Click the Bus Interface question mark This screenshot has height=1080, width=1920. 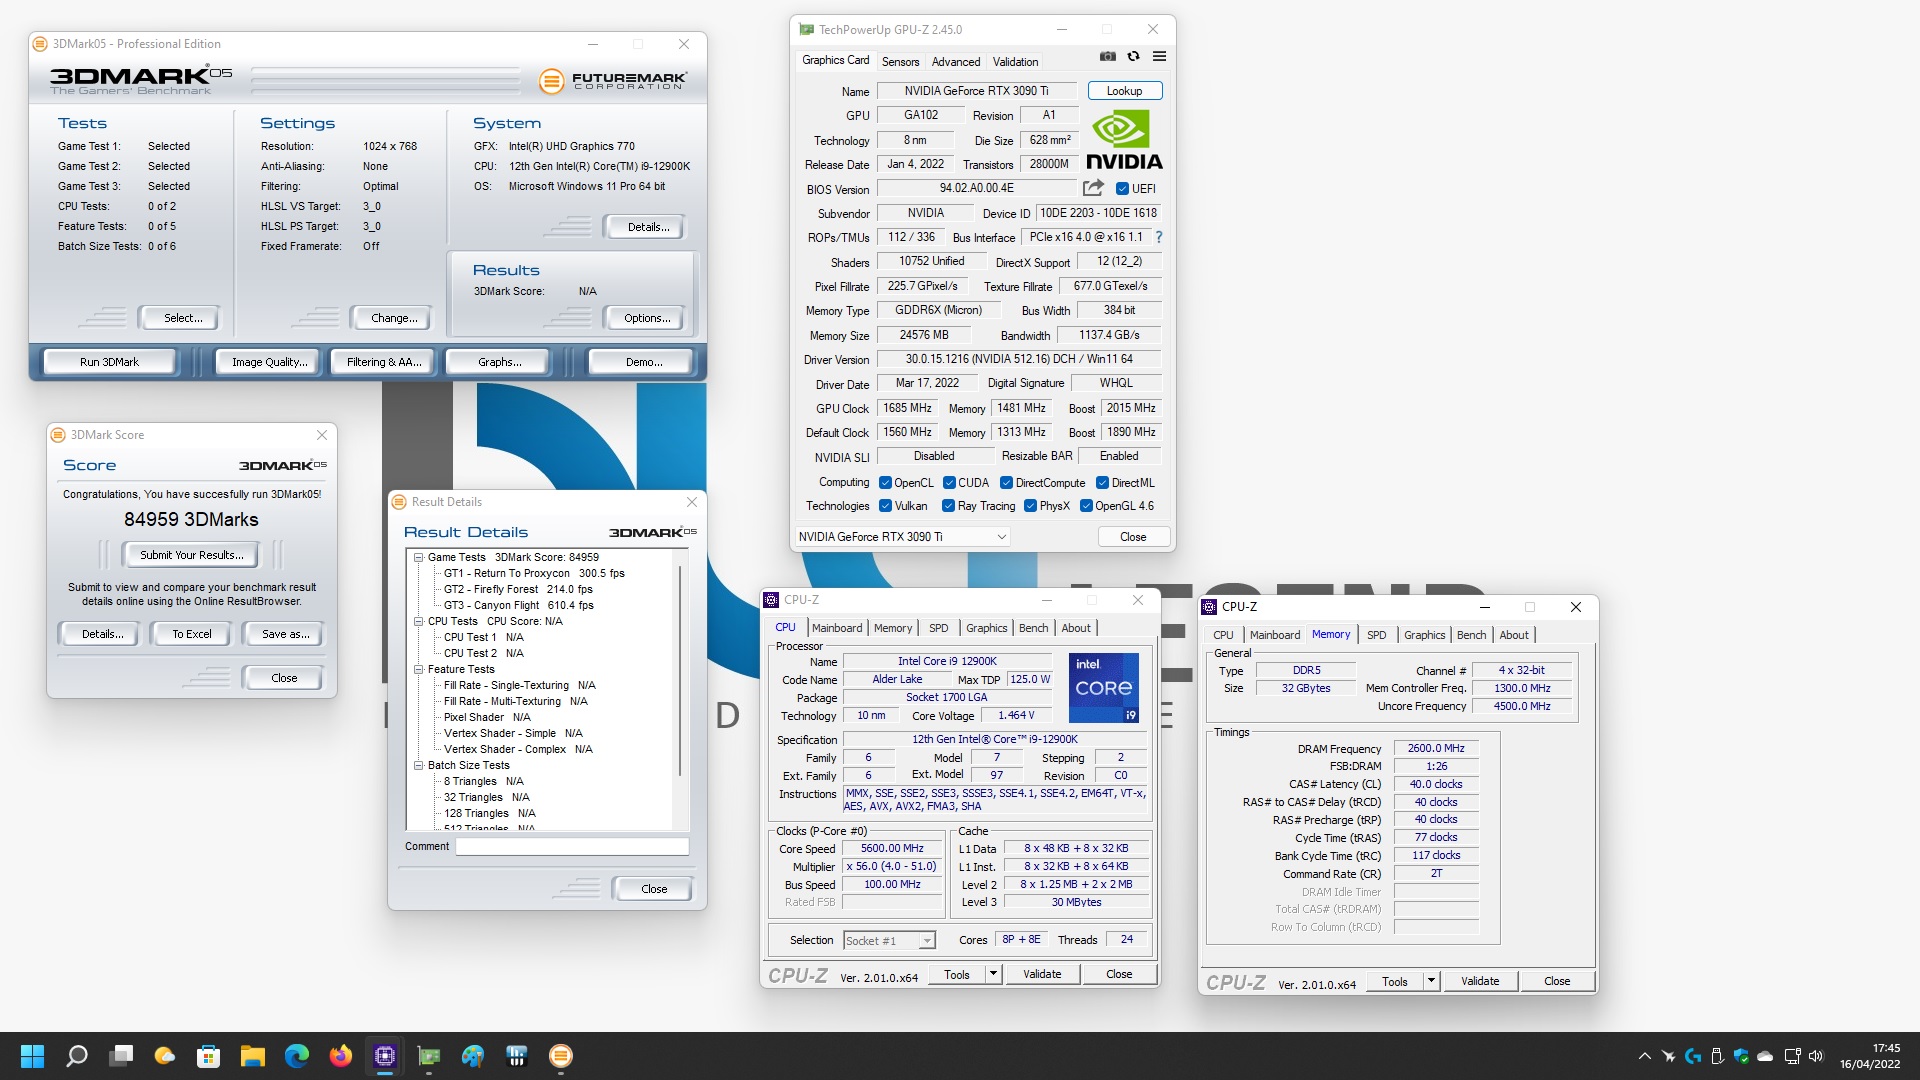point(1159,237)
